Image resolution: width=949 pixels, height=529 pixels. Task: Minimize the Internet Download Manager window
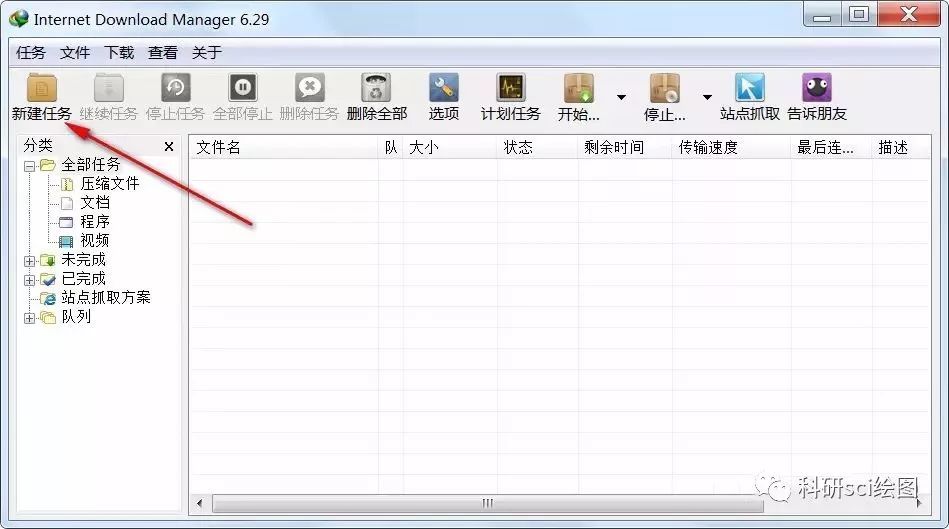(822, 13)
